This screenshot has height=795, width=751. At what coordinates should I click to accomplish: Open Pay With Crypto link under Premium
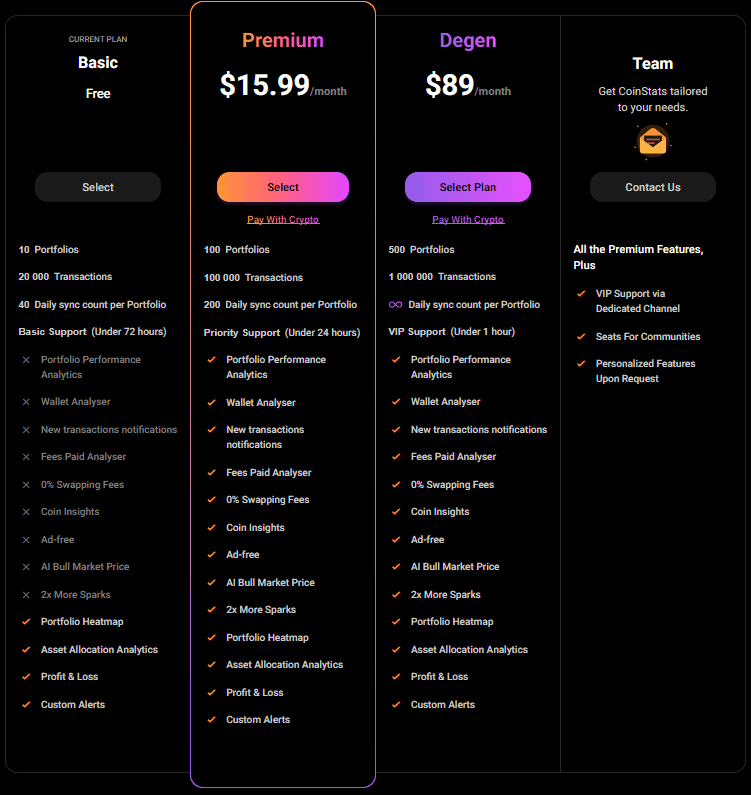[283, 220]
